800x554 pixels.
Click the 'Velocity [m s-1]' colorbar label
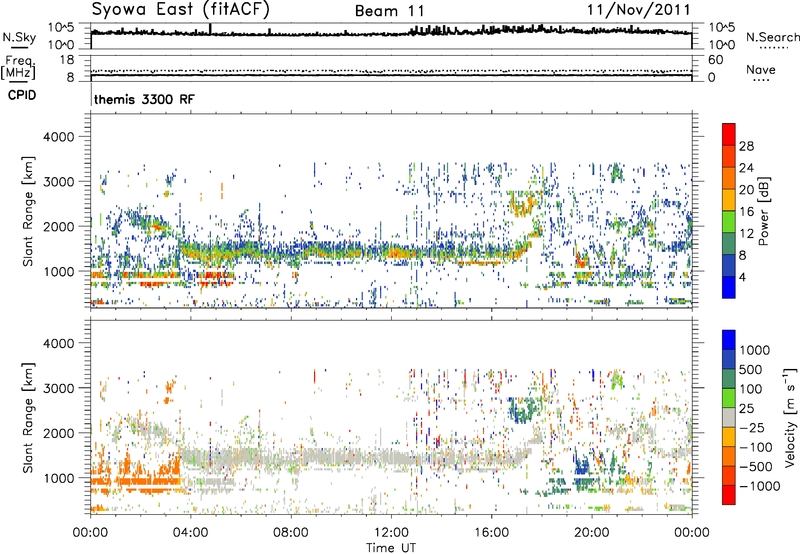point(790,417)
